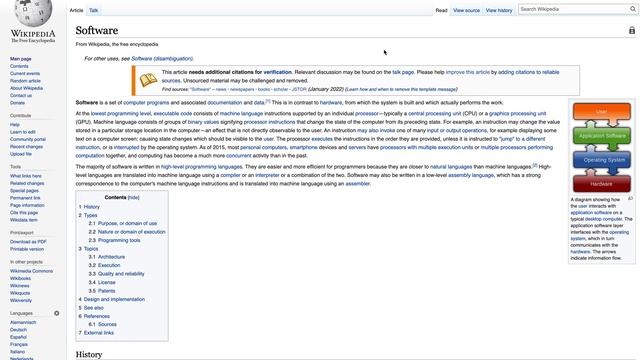Open Learn to edit link

(22, 132)
